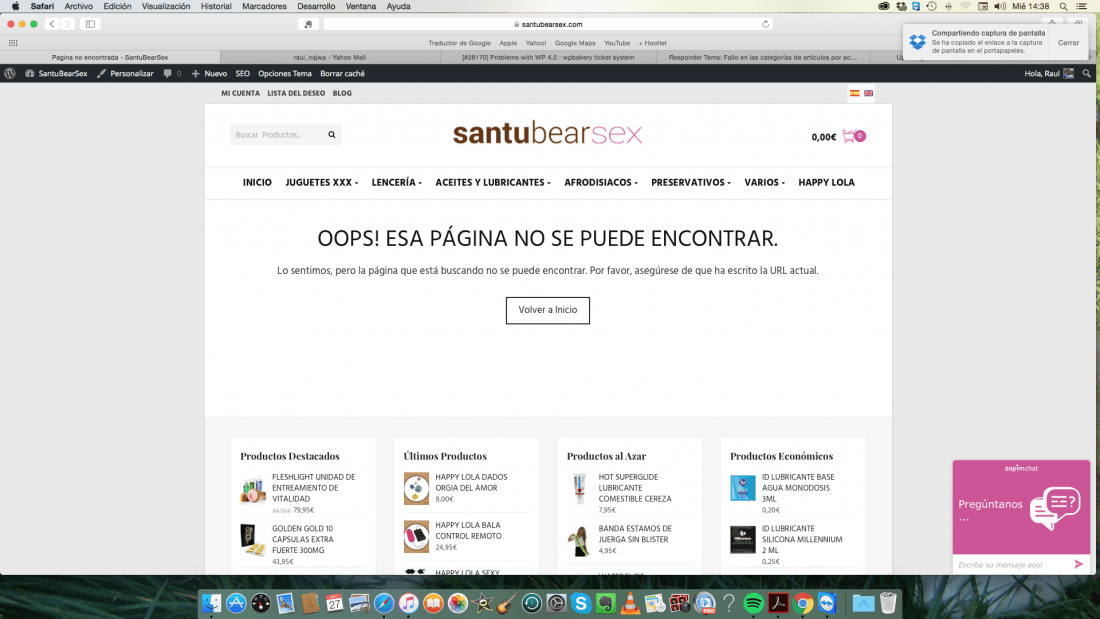Click the Volver a Inicio button
This screenshot has height=619, width=1100.
click(x=548, y=310)
